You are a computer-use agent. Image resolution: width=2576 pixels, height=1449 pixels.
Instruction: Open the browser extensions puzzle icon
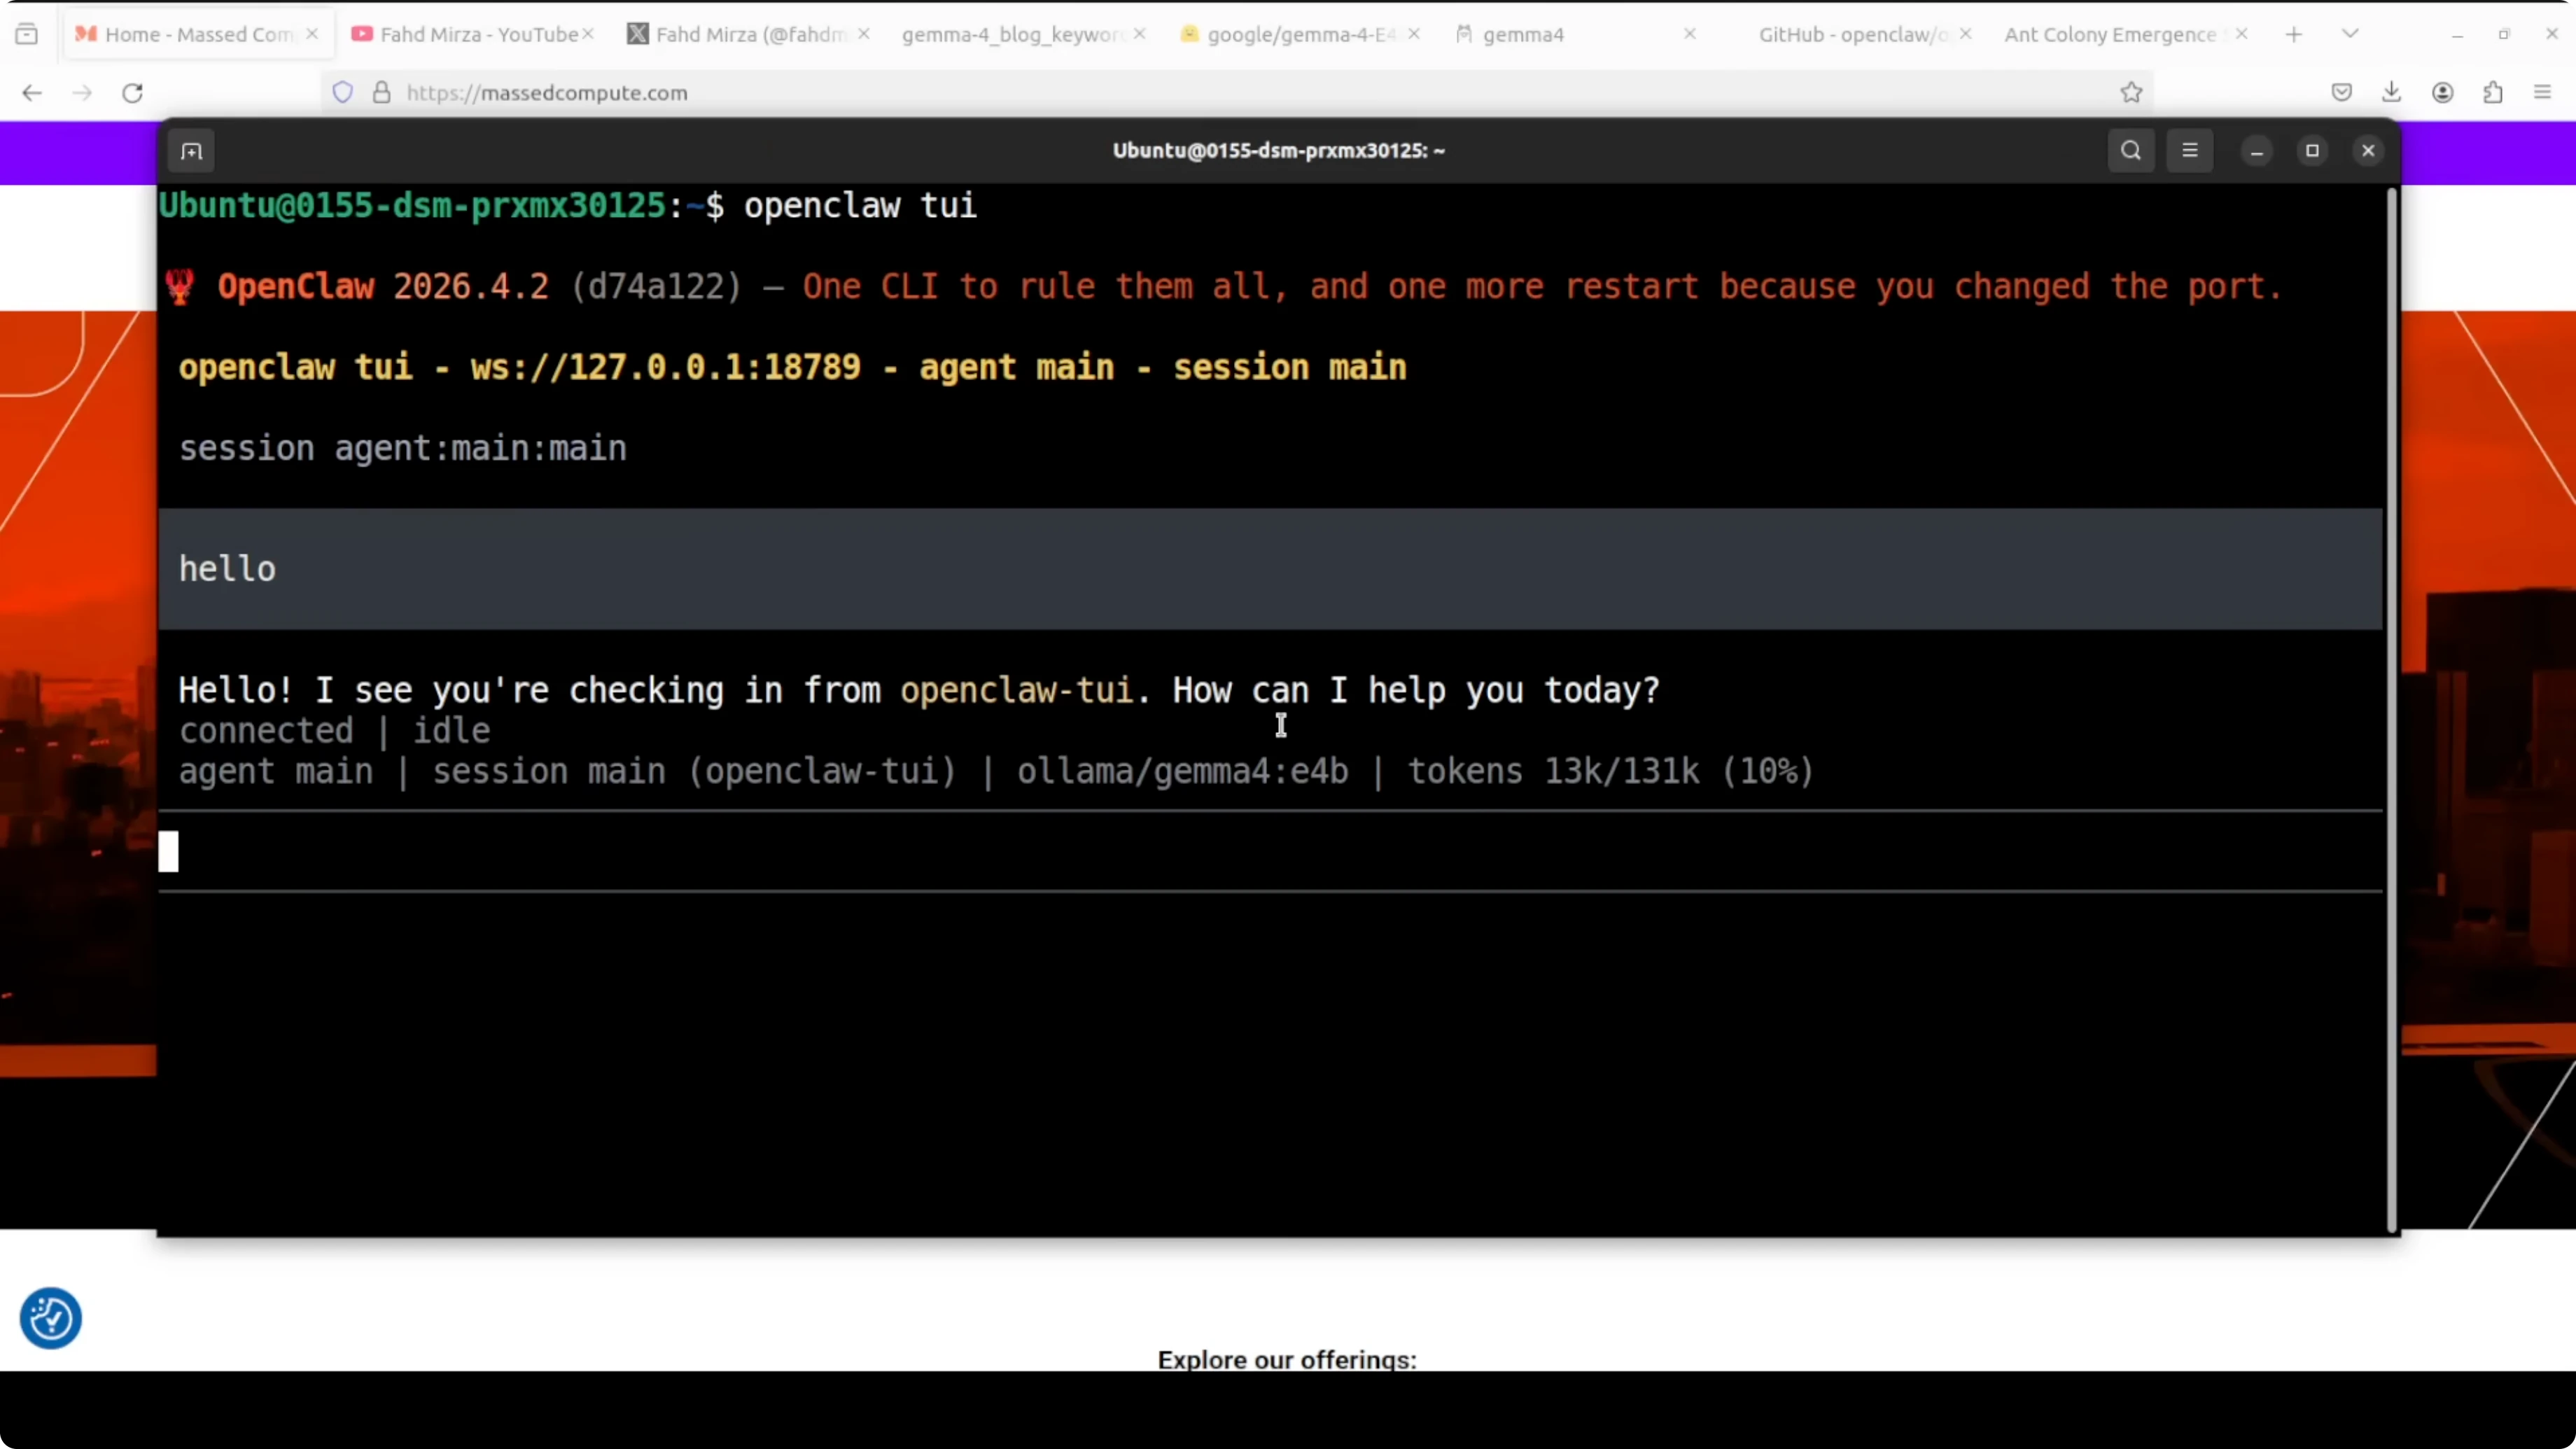[2493, 93]
